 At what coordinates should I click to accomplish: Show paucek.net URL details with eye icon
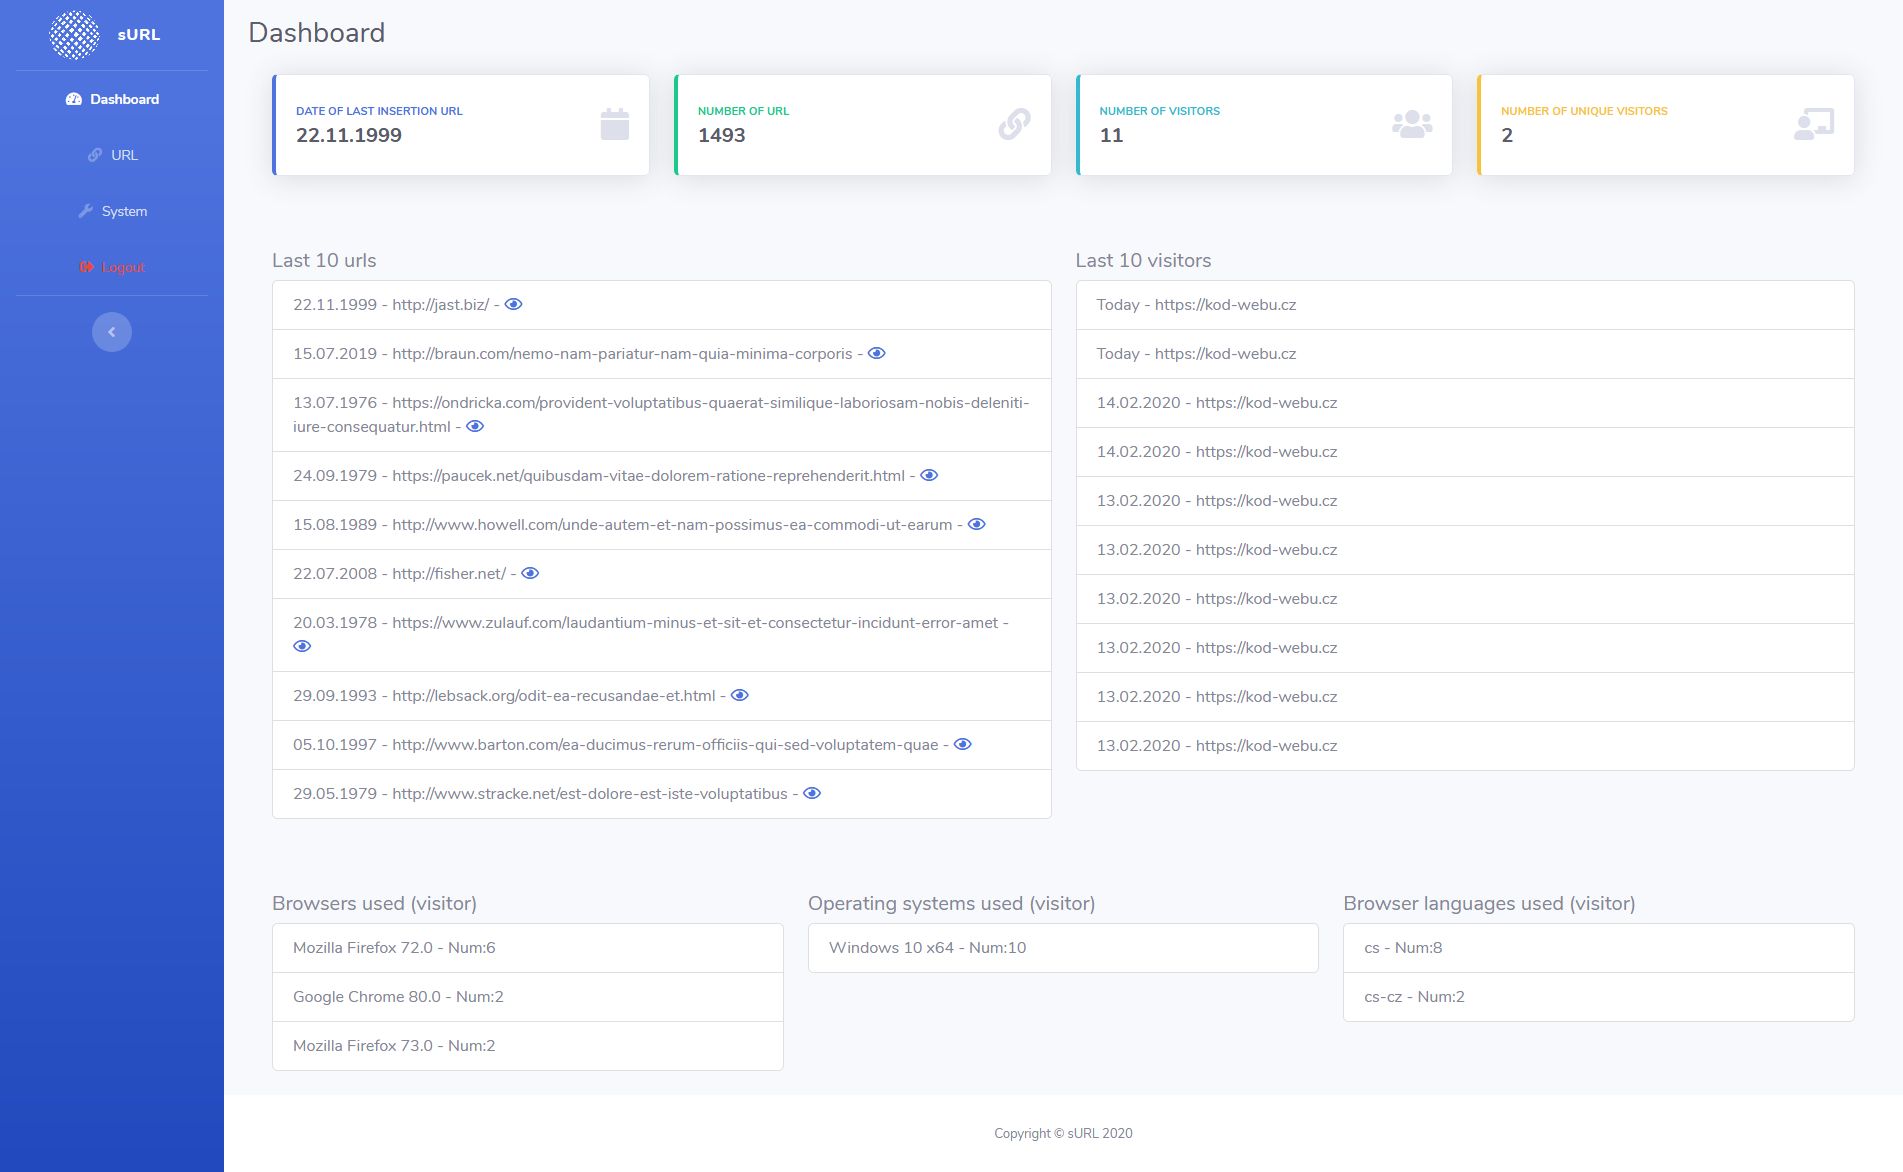[929, 475]
